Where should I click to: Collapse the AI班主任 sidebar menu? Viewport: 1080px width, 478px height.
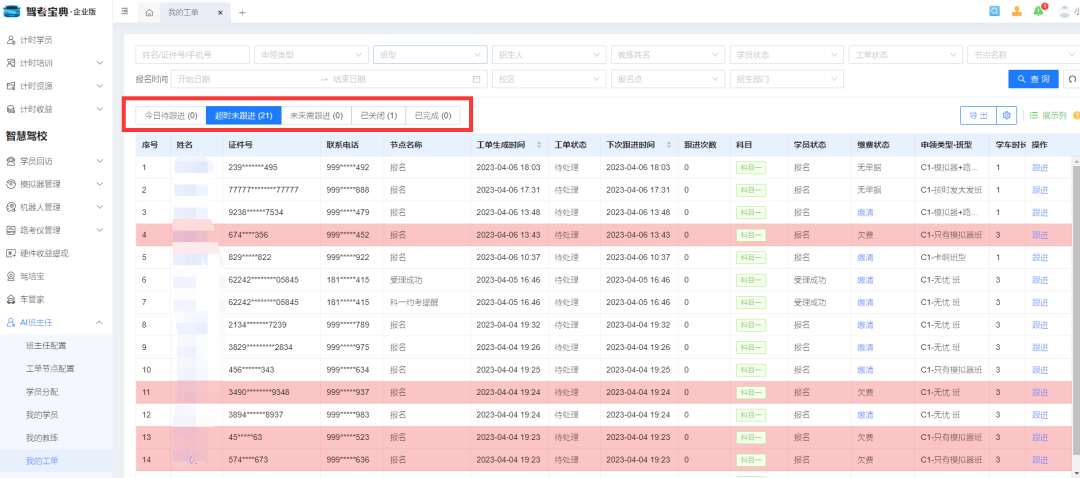[56, 322]
